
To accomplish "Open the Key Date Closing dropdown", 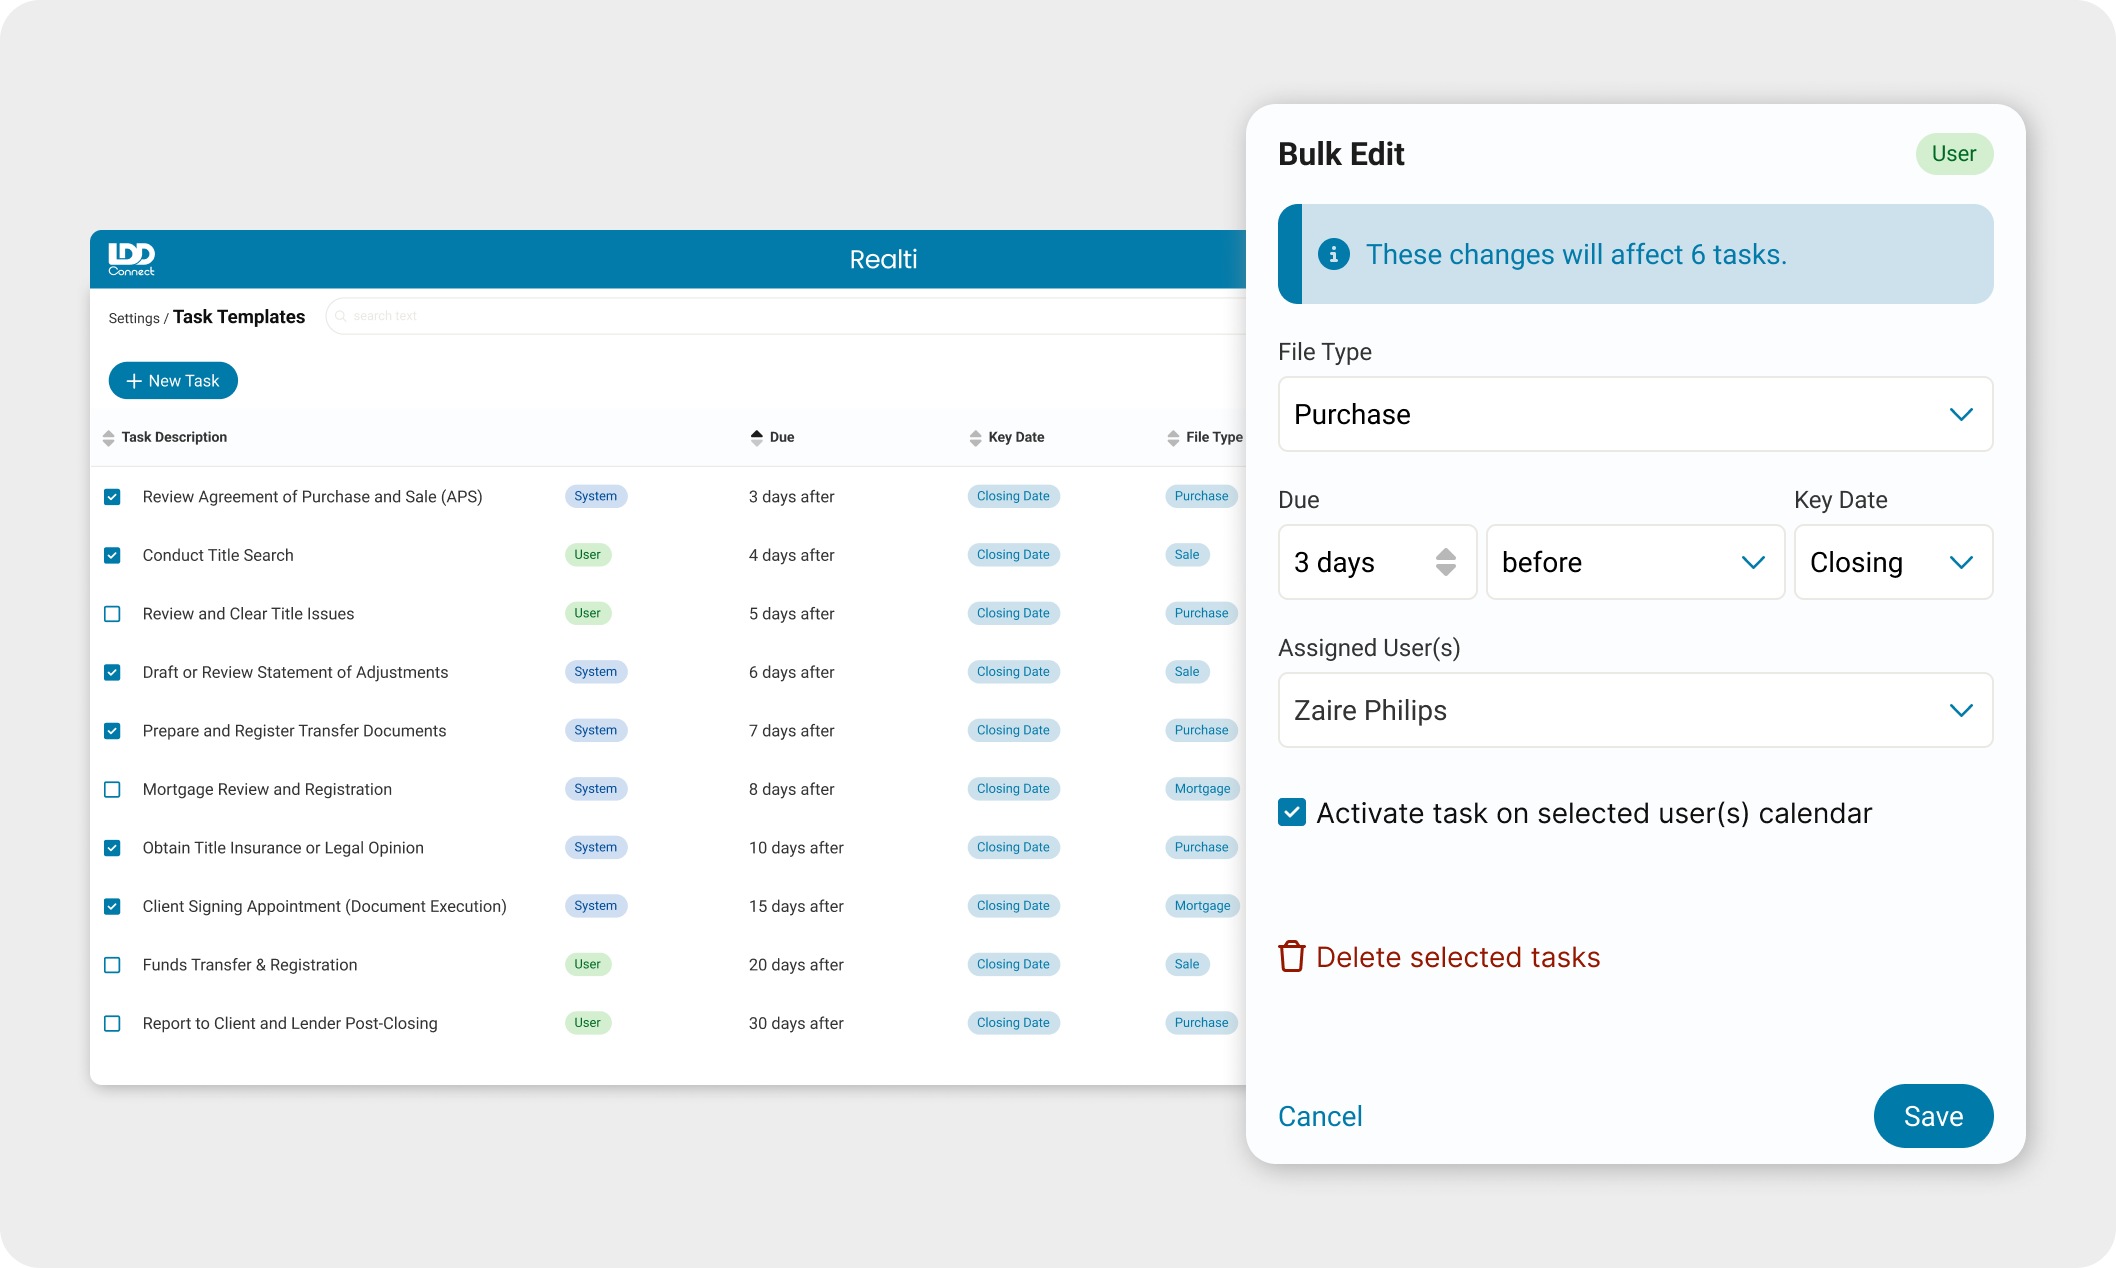I will (1892, 562).
